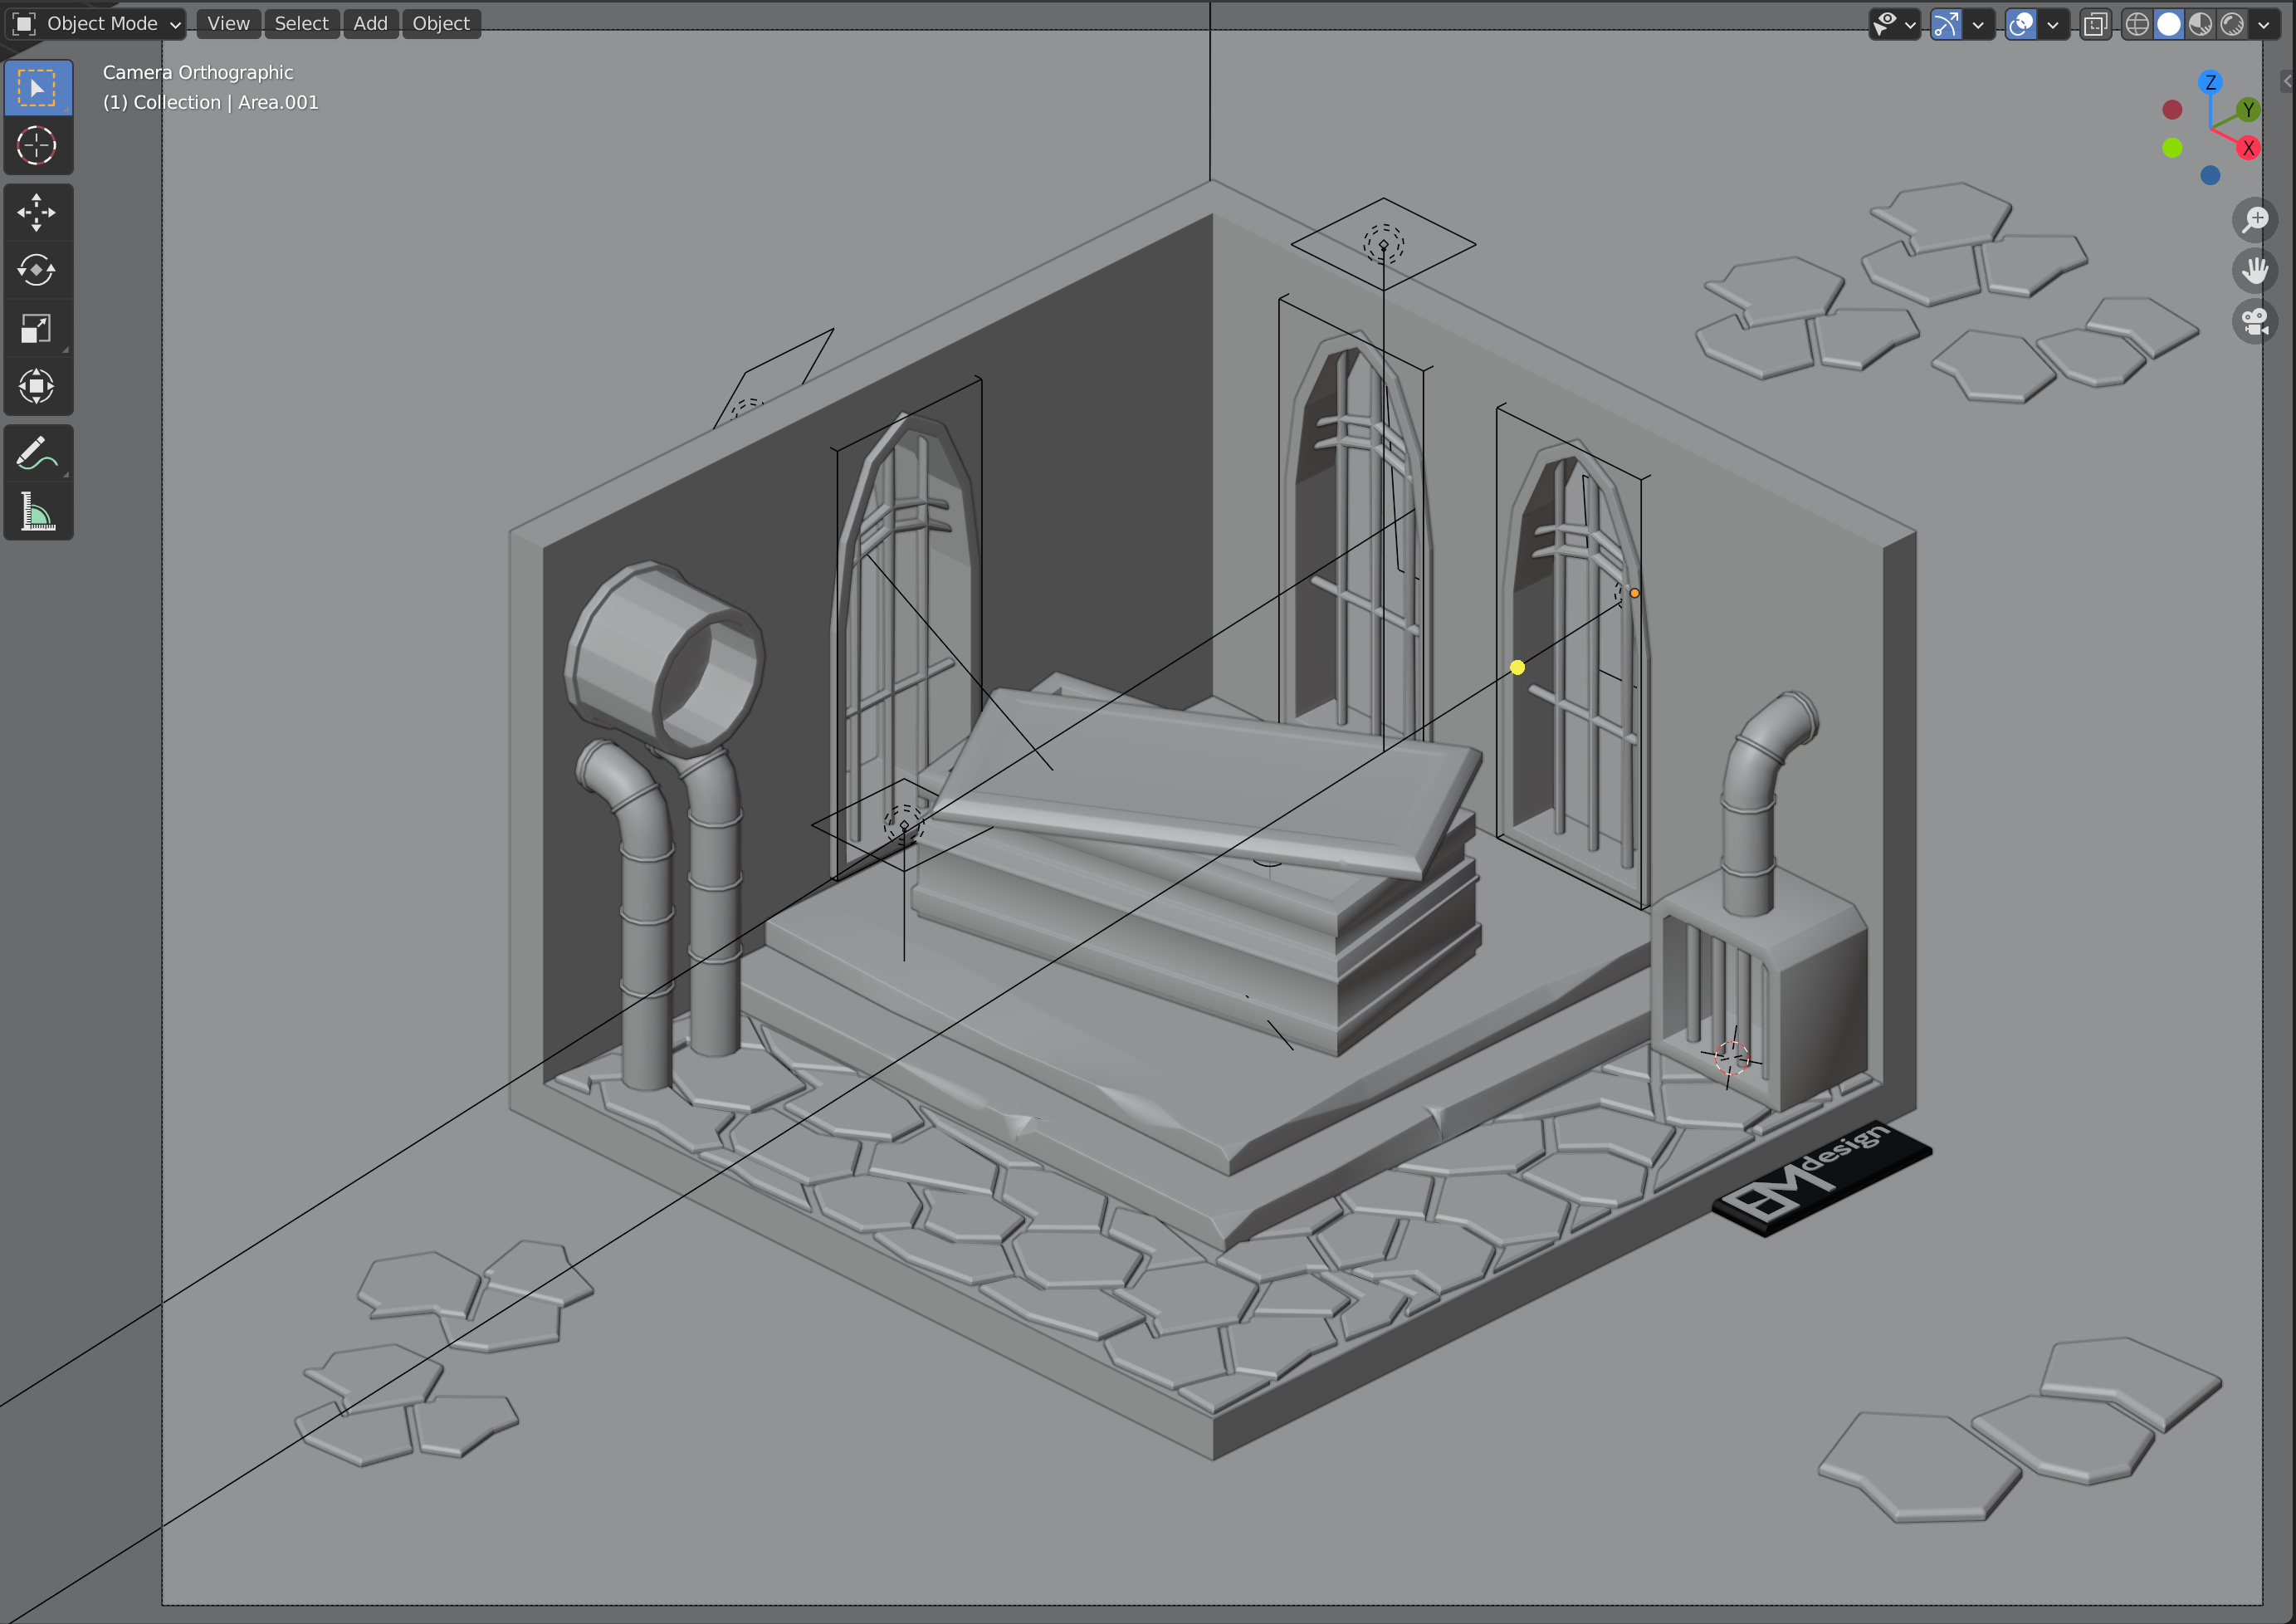Switch to Rendered viewport shading
Viewport: 2296px width, 1624px height.
coord(2232,24)
